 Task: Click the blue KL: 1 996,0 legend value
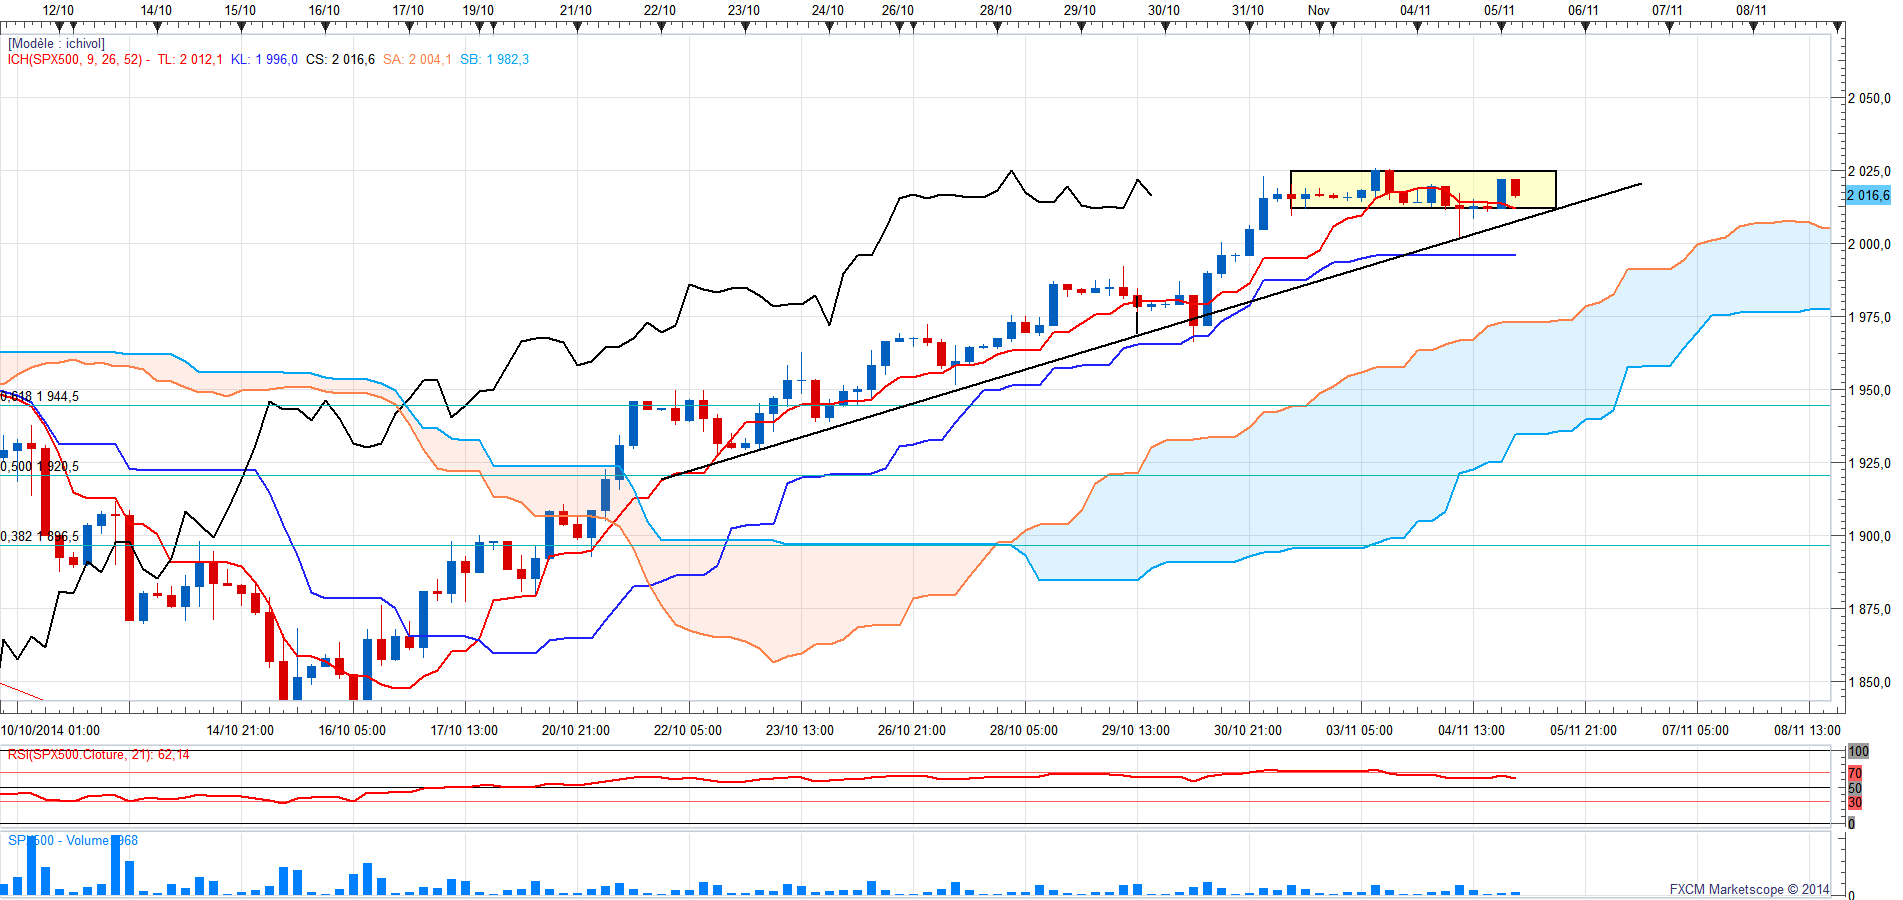point(264,60)
